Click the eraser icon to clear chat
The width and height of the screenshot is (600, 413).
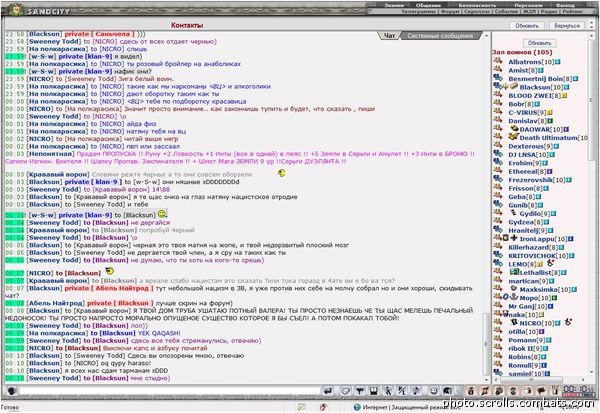[x=345, y=391]
